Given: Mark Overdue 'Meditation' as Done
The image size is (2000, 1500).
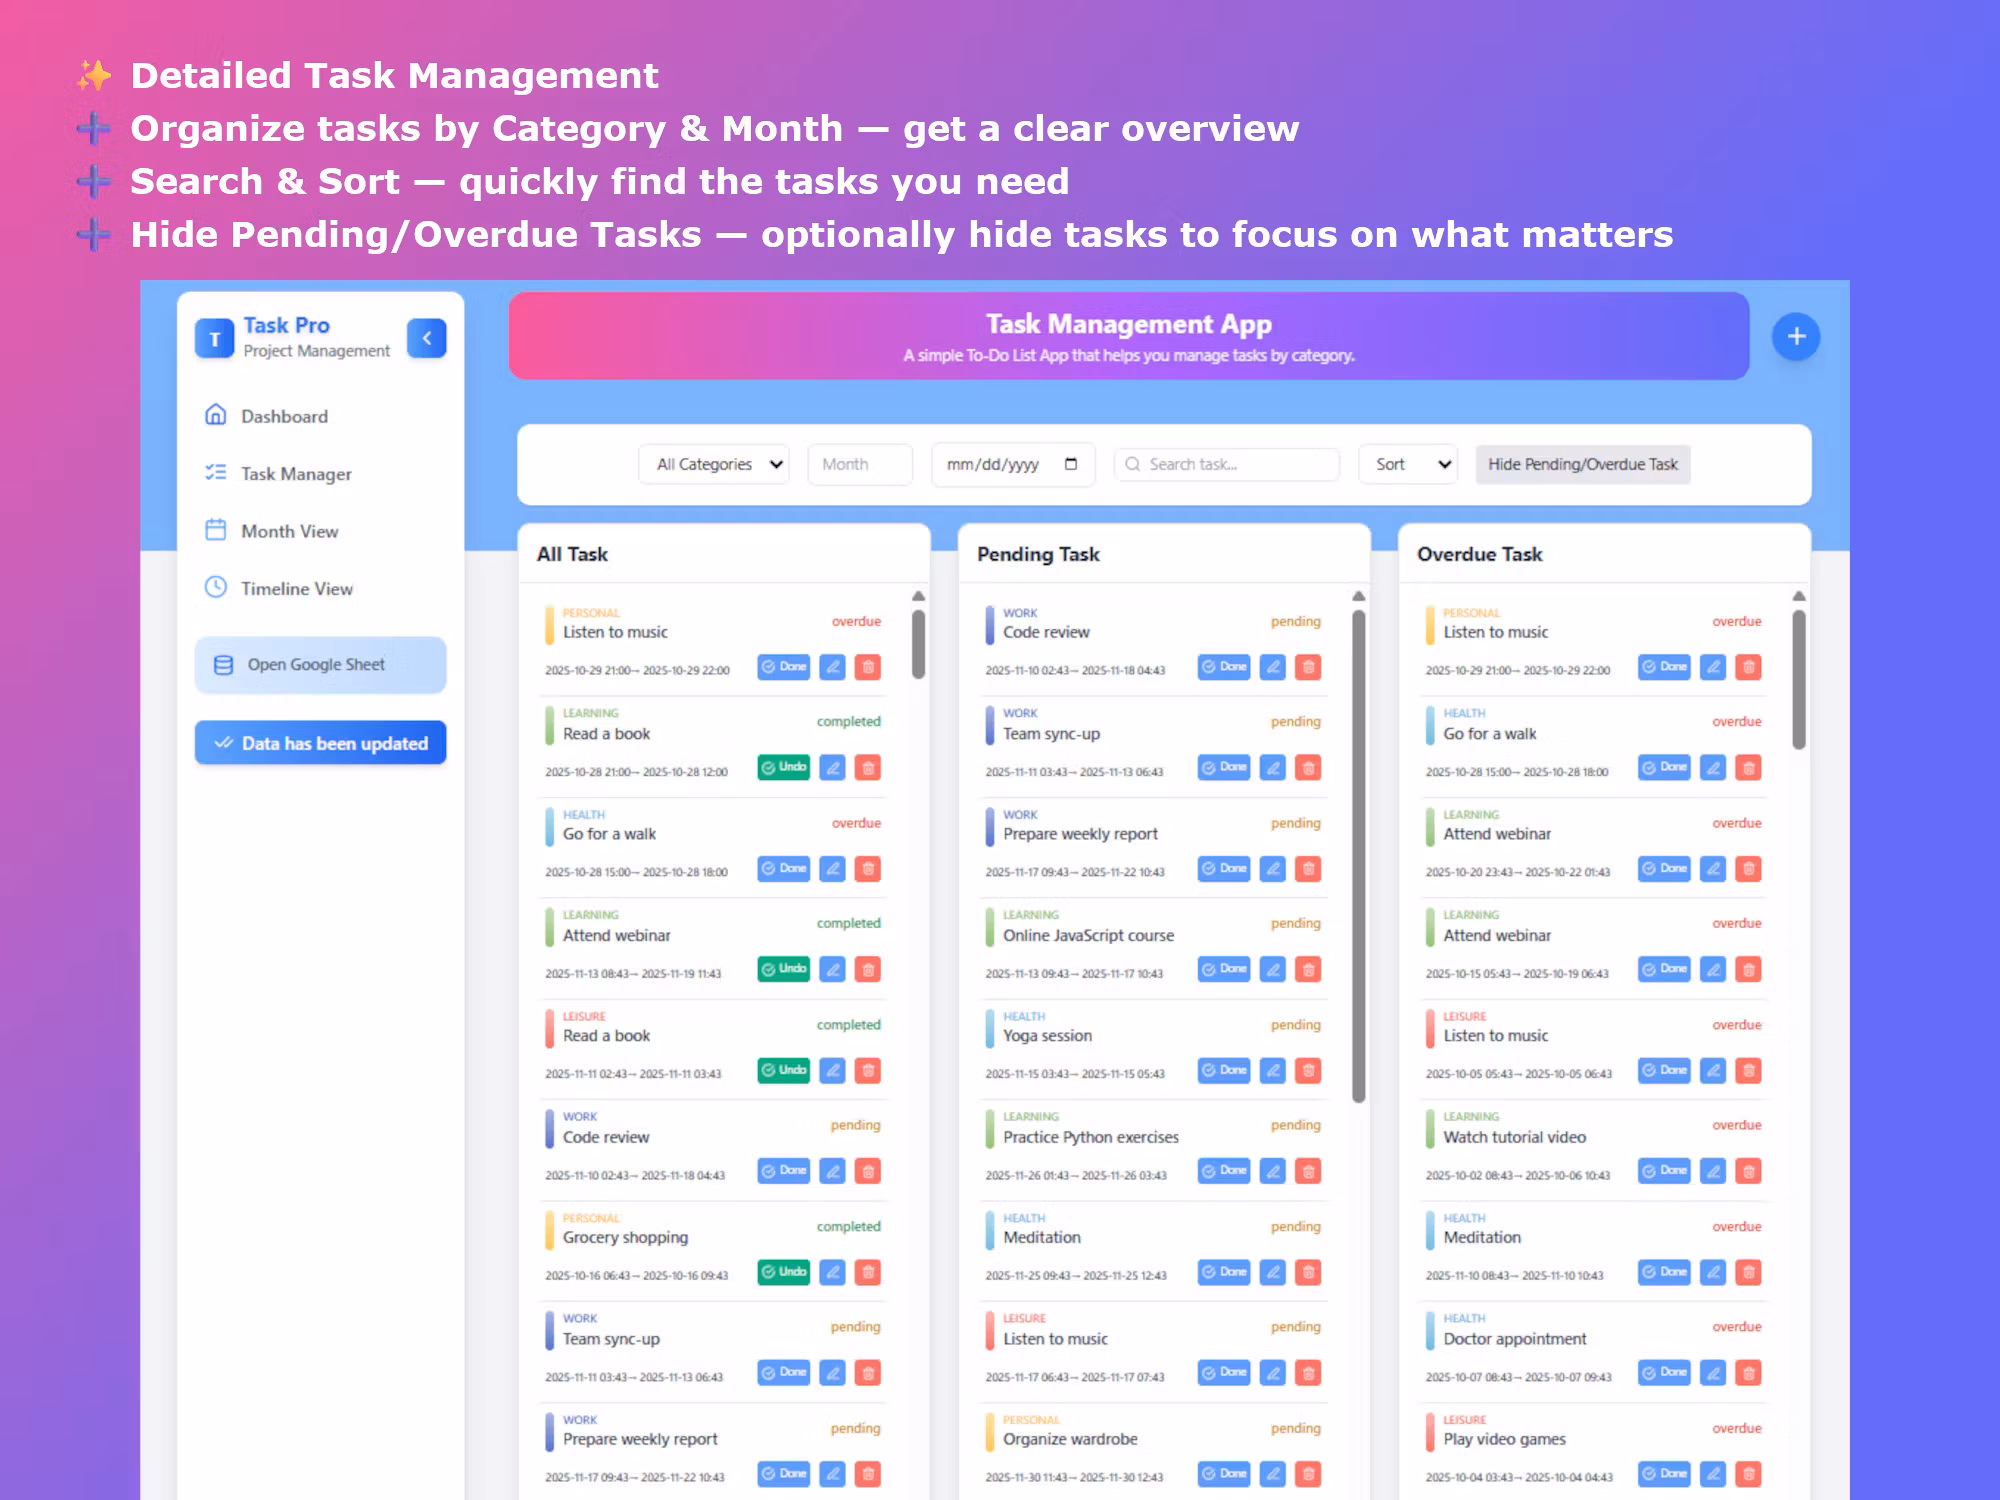Looking at the screenshot, I should (1664, 1273).
